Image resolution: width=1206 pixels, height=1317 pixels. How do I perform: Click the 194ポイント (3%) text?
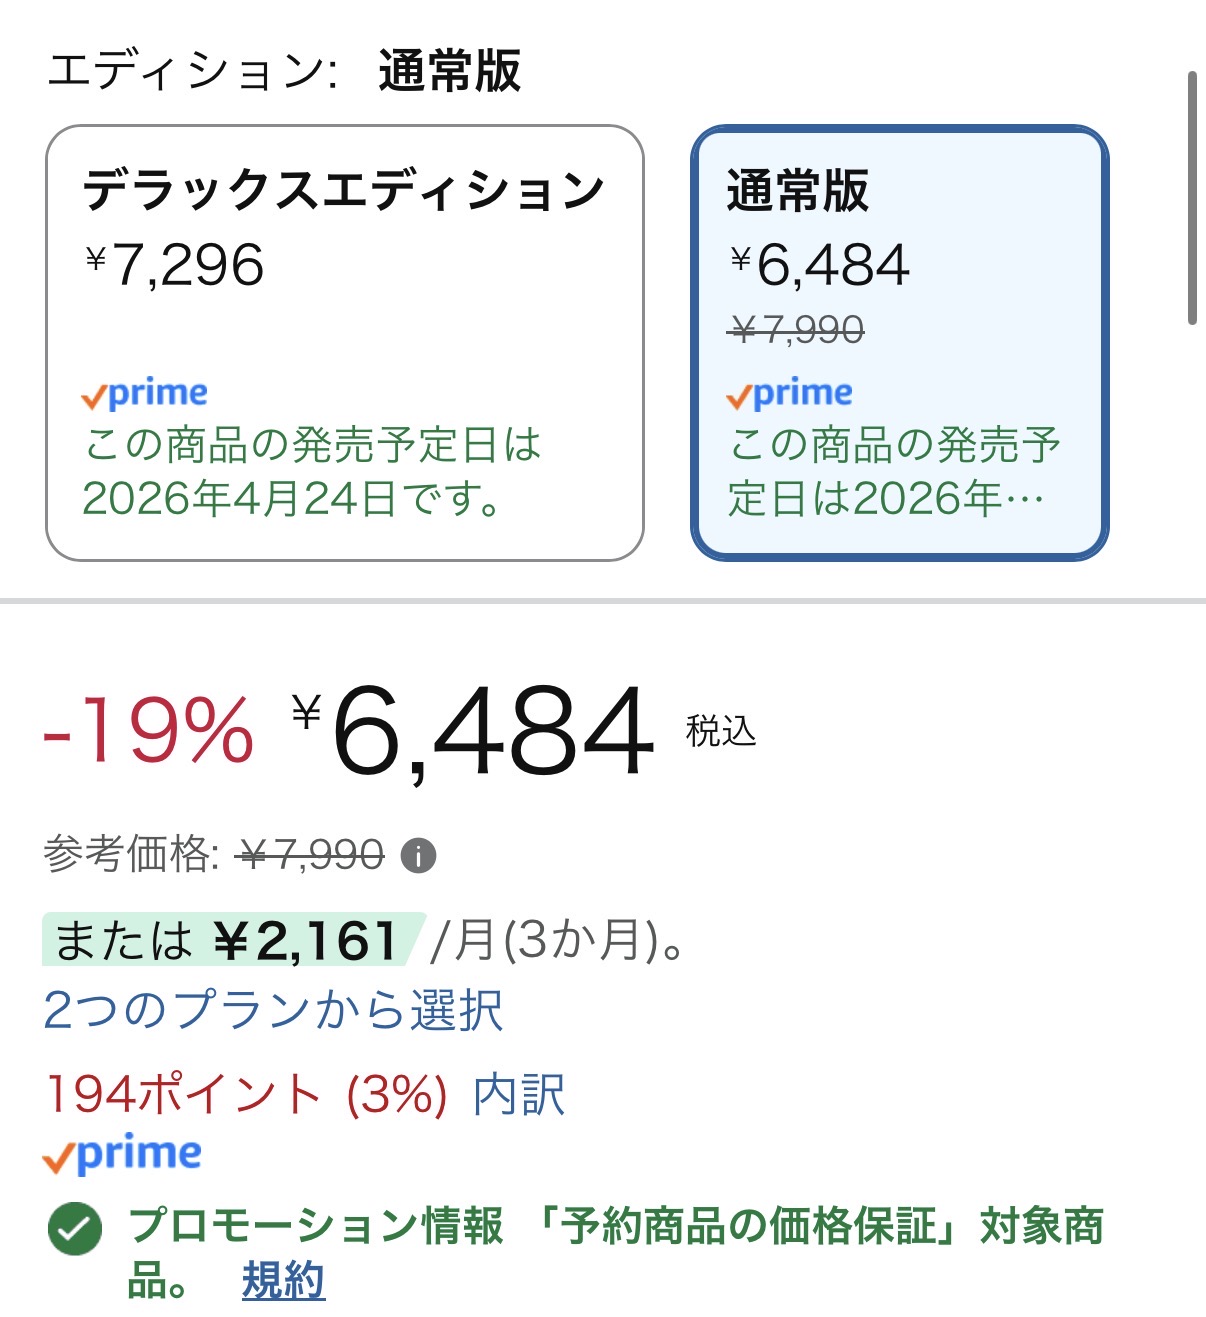pyautogui.click(x=246, y=1095)
